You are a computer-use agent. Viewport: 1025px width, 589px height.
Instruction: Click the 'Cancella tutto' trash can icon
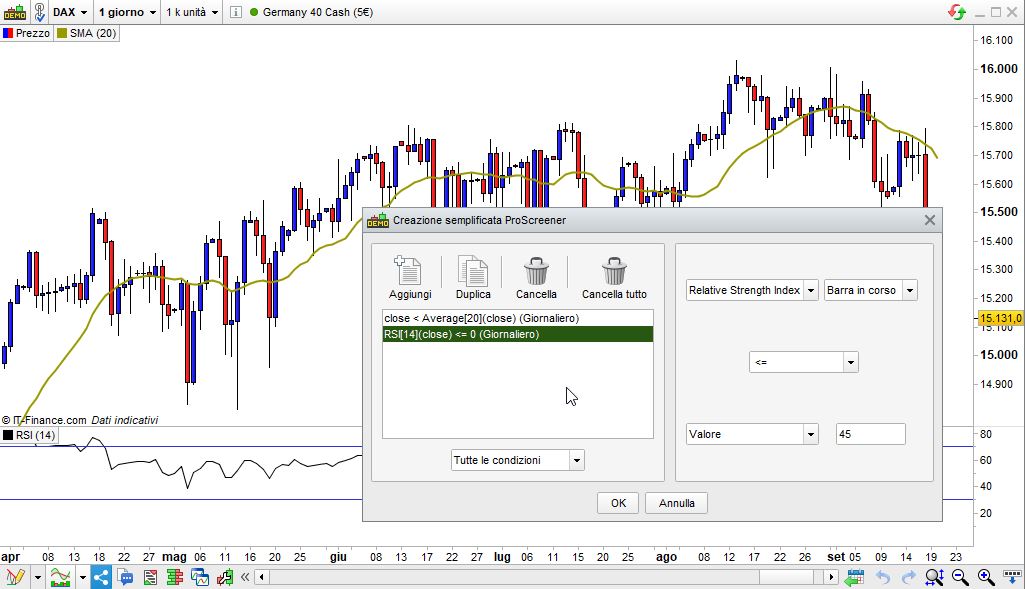click(614, 271)
